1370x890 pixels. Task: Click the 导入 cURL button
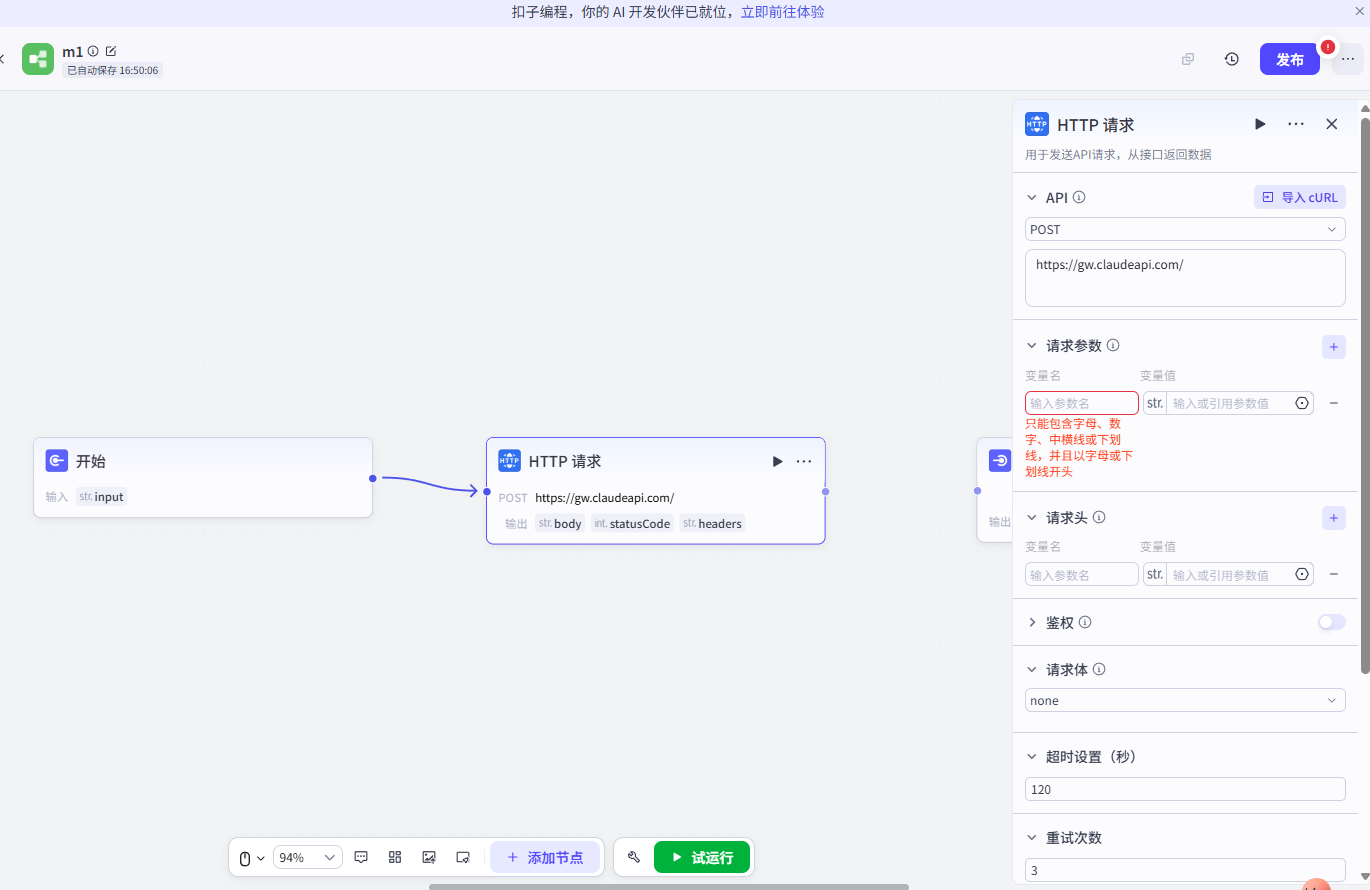[1299, 197]
